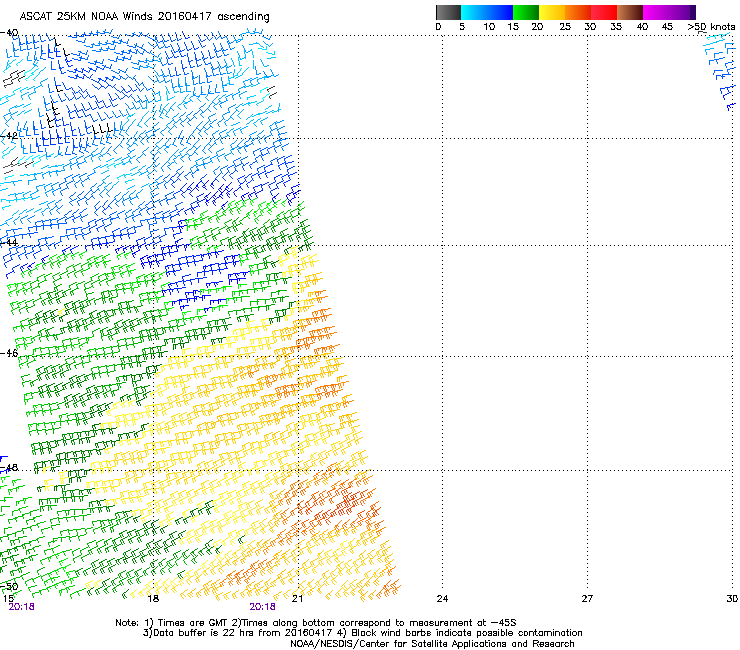Screen dimensions: 740x650
Task: Click the NOAA/NESDIS Center credit line
Action: 432,644
